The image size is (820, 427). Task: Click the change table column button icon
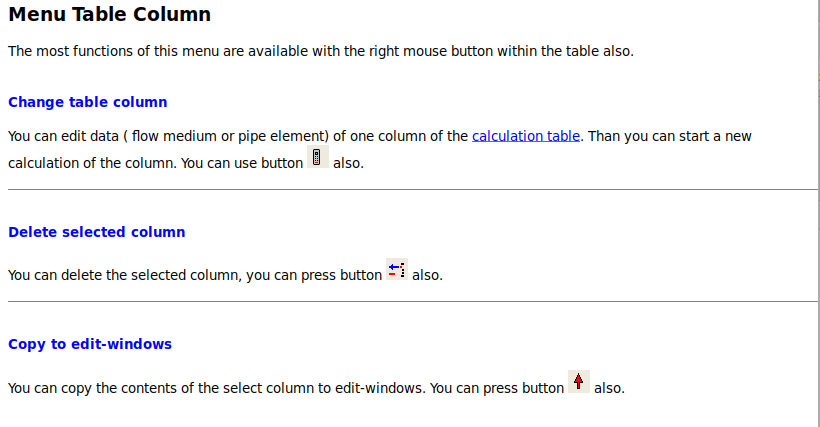click(x=317, y=157)
